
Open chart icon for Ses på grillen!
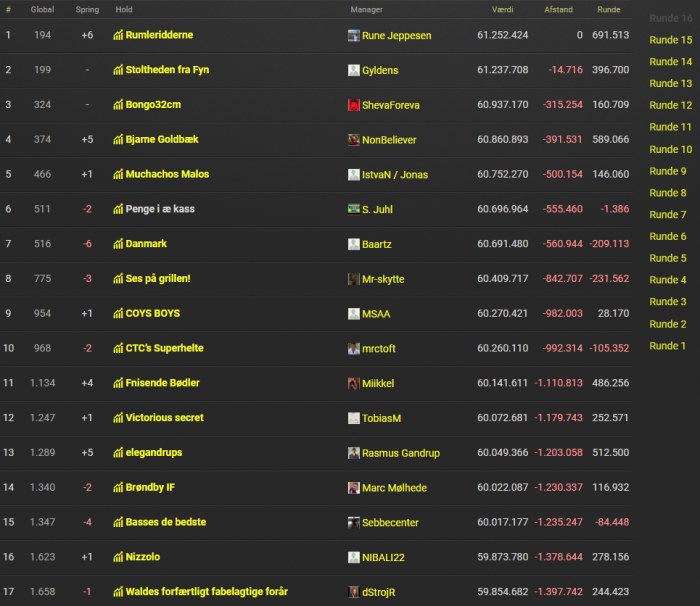(x=118, y=279)
